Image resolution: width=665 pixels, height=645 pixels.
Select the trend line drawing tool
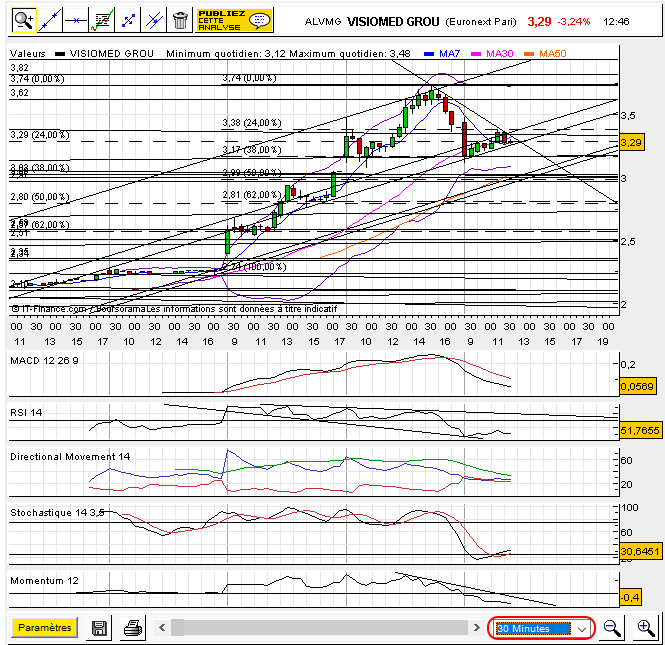click(49, 20)
